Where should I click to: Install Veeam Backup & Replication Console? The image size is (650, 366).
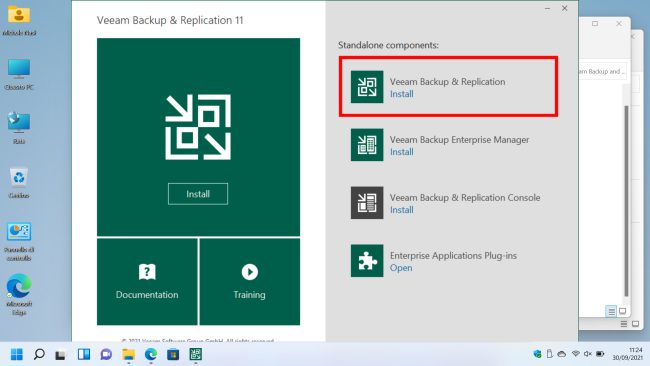401,210
